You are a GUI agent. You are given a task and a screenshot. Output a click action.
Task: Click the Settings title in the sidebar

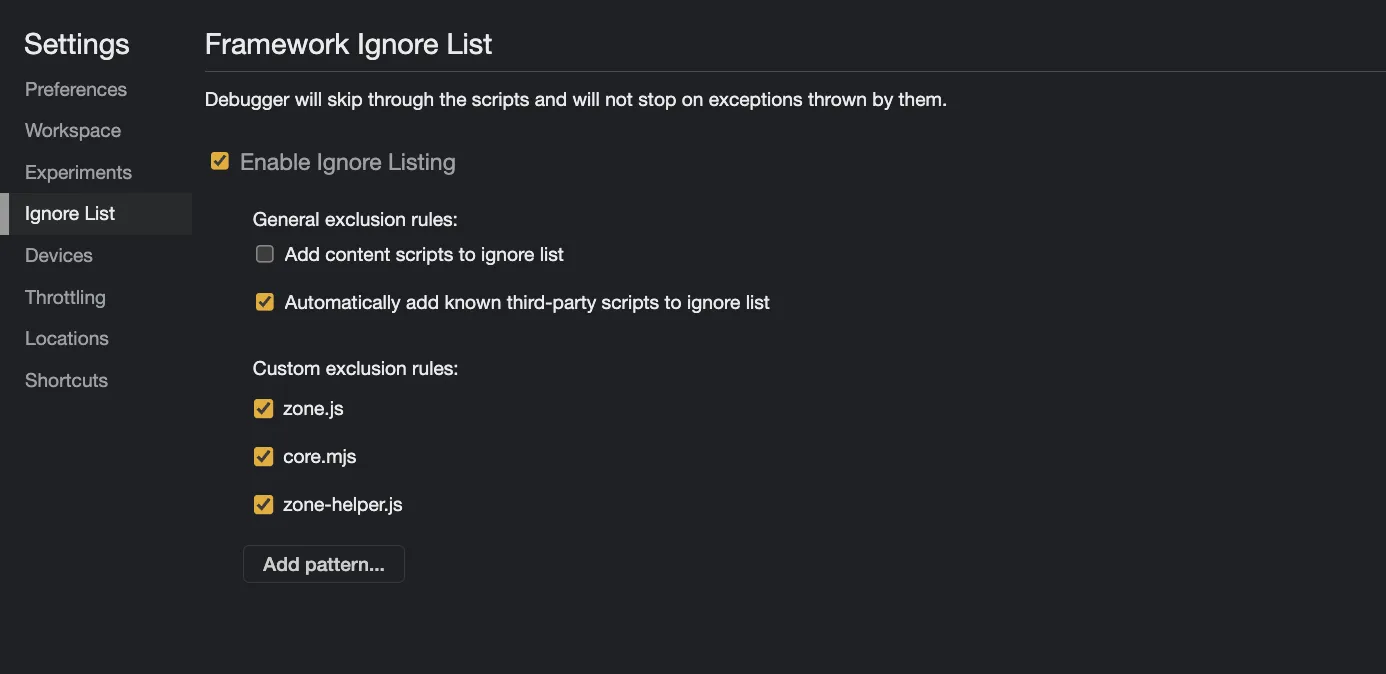click(77, 44)
